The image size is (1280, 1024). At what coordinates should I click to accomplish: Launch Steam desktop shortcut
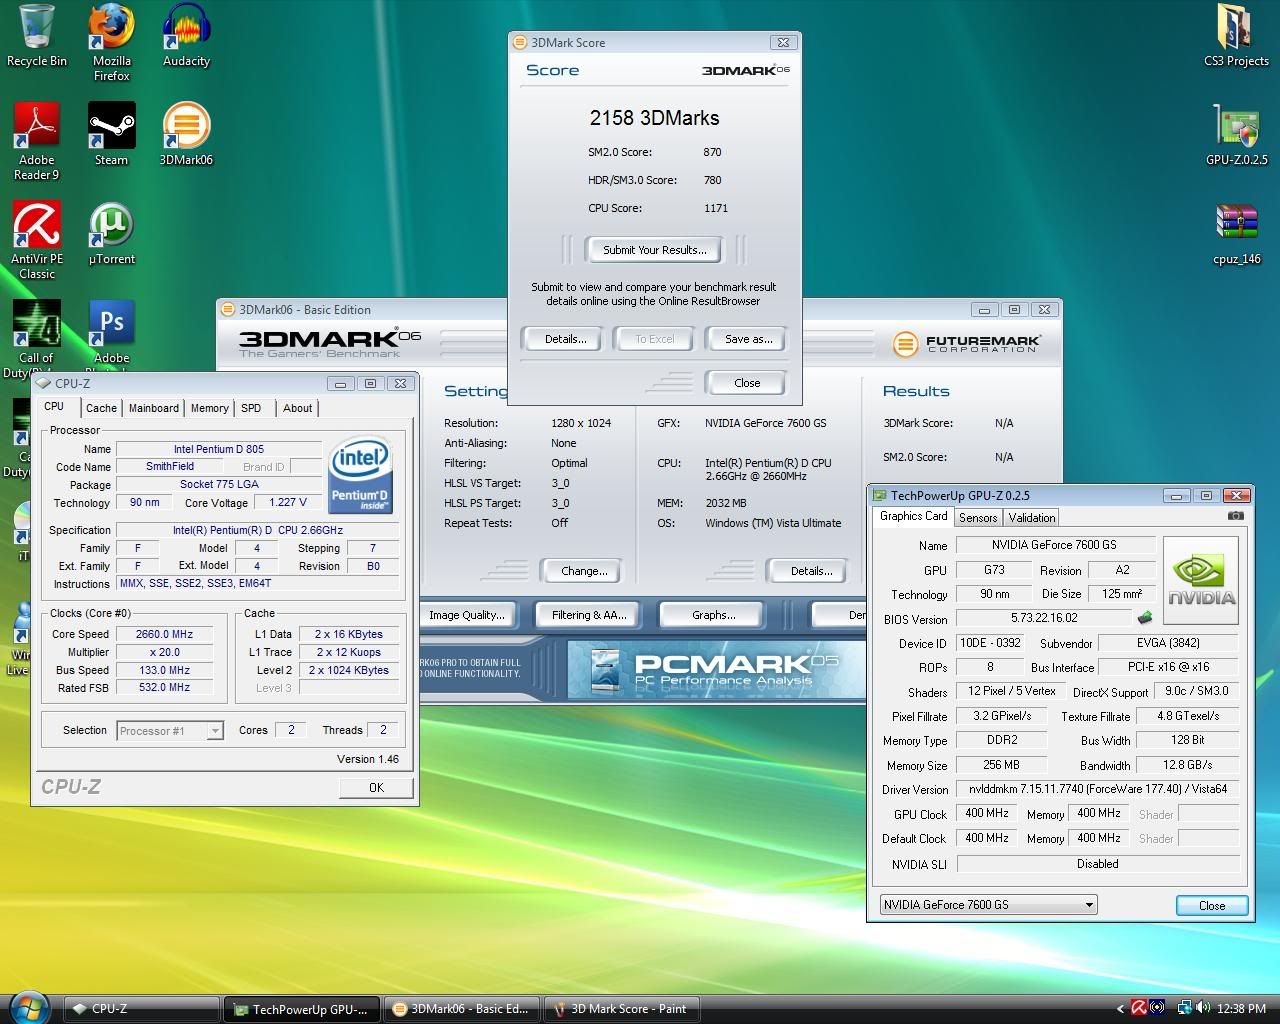111,134
